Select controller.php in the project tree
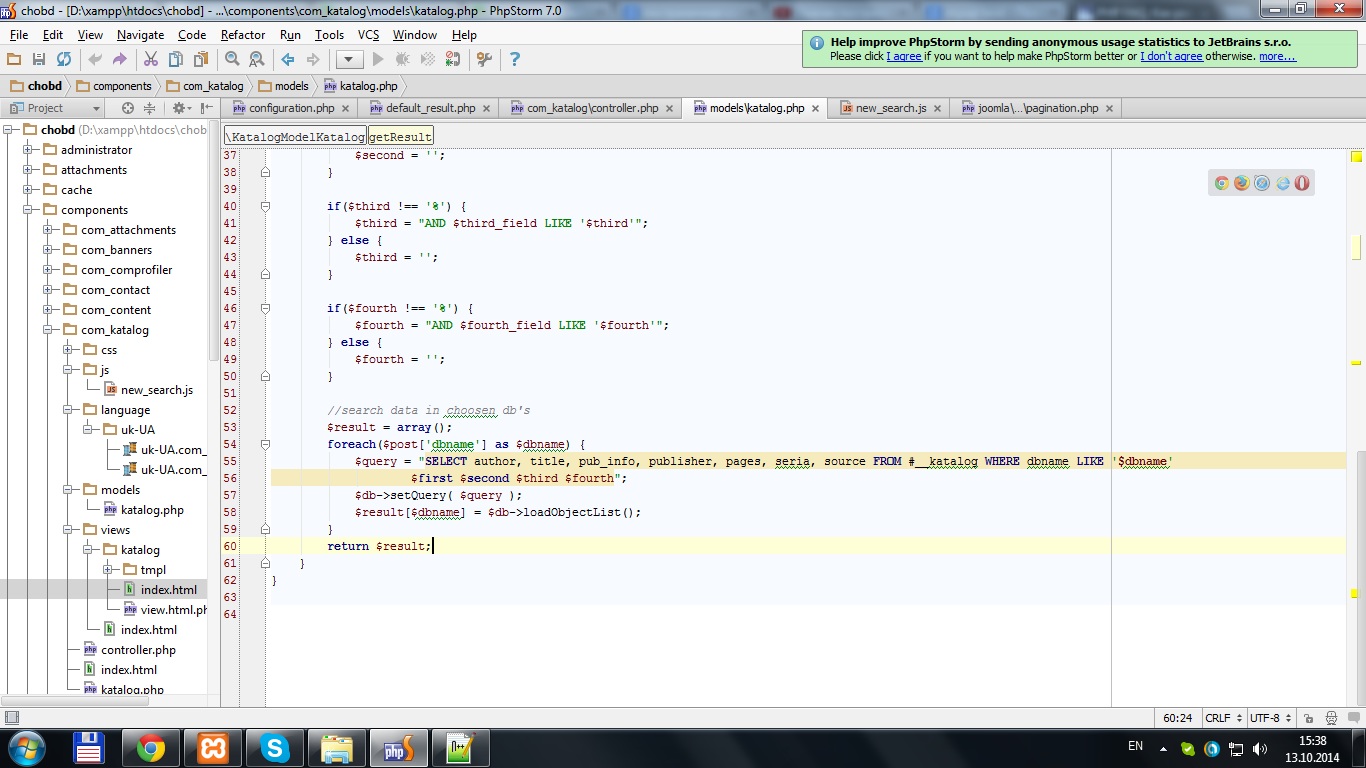Screen dimensions: 1366x768 pyautogui.click(x=138, y=650)
